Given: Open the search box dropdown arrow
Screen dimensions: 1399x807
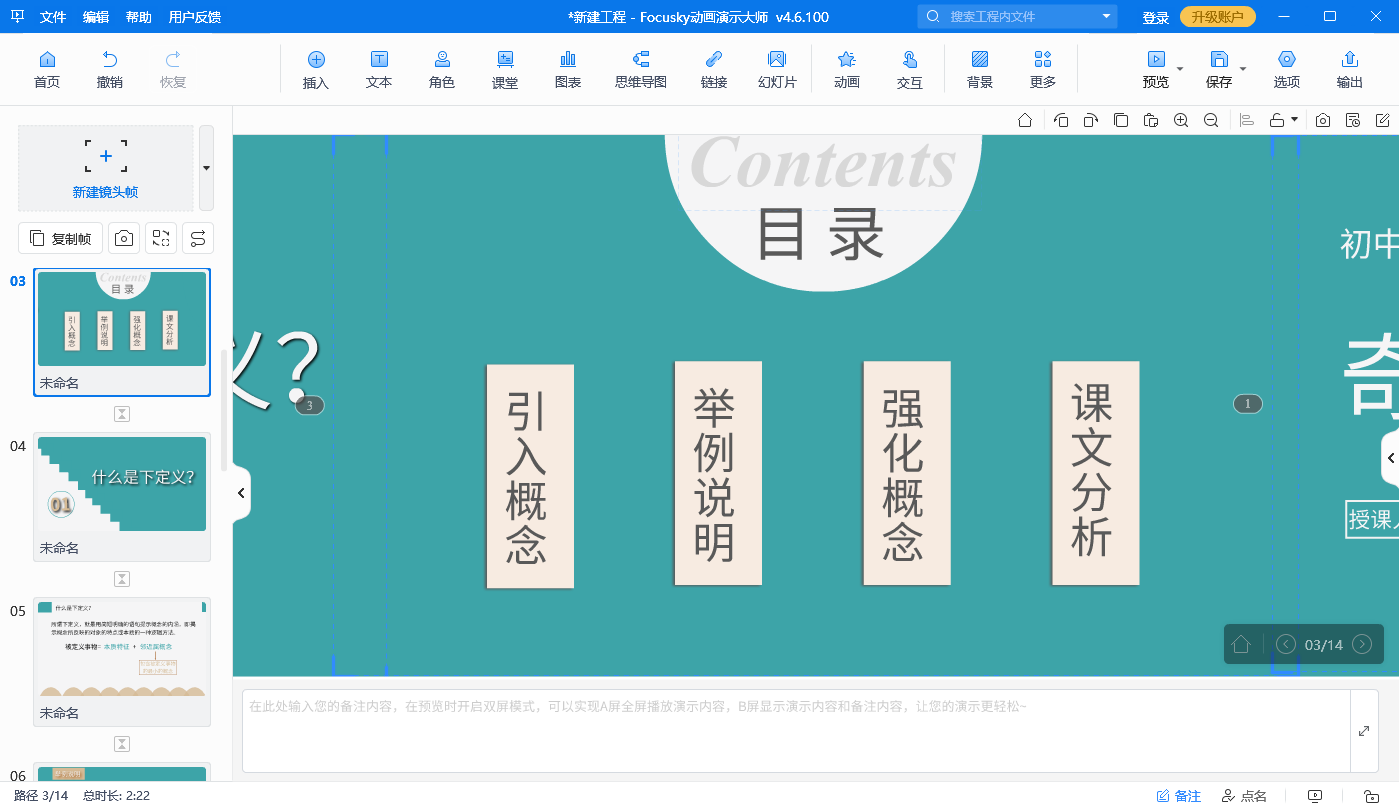Looking at the screenshot, I should [1106, 16].
